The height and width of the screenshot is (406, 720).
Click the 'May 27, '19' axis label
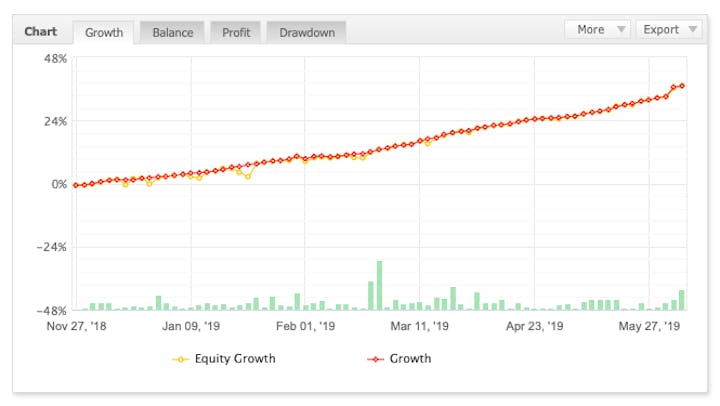(649, 326)
